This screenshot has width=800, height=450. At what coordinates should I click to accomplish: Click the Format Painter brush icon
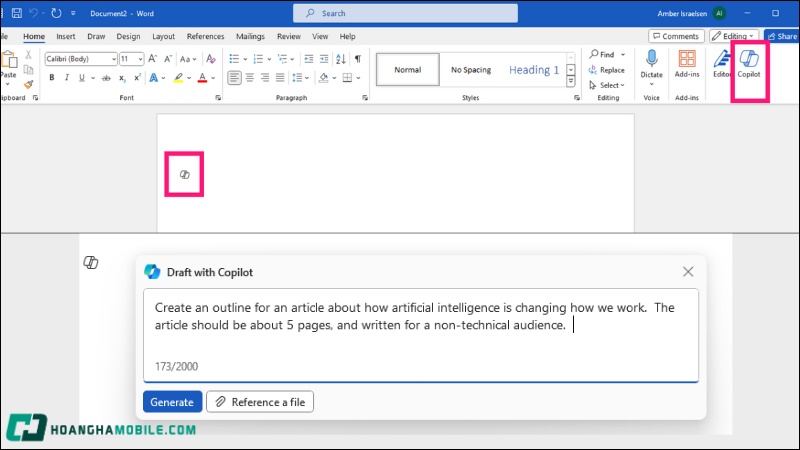point(29,85)
